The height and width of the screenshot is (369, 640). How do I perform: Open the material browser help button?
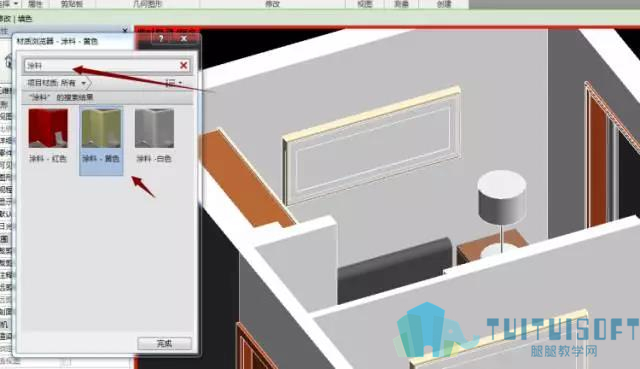[161, 39]
